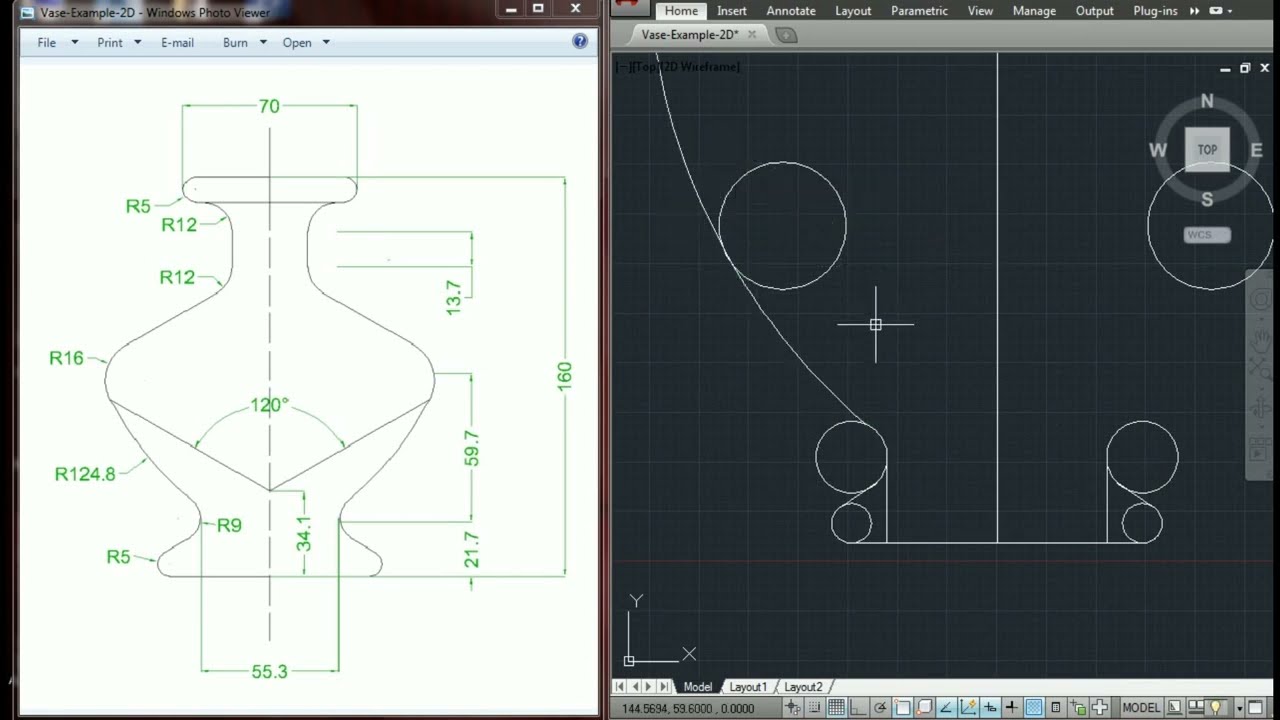Expand more ribbon tabs double arrow
The image size is (1280, 720).
[x=1194, y=11]
